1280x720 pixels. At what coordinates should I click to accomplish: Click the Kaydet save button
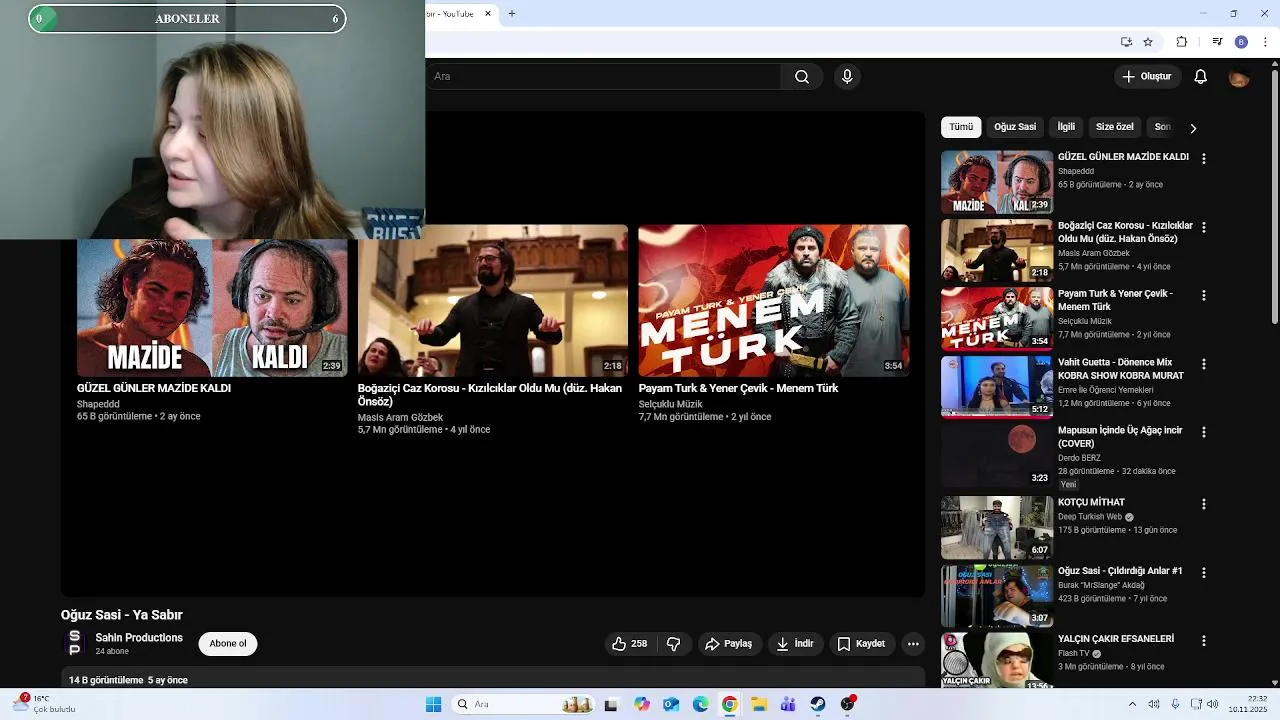click(x=861, y=644)
